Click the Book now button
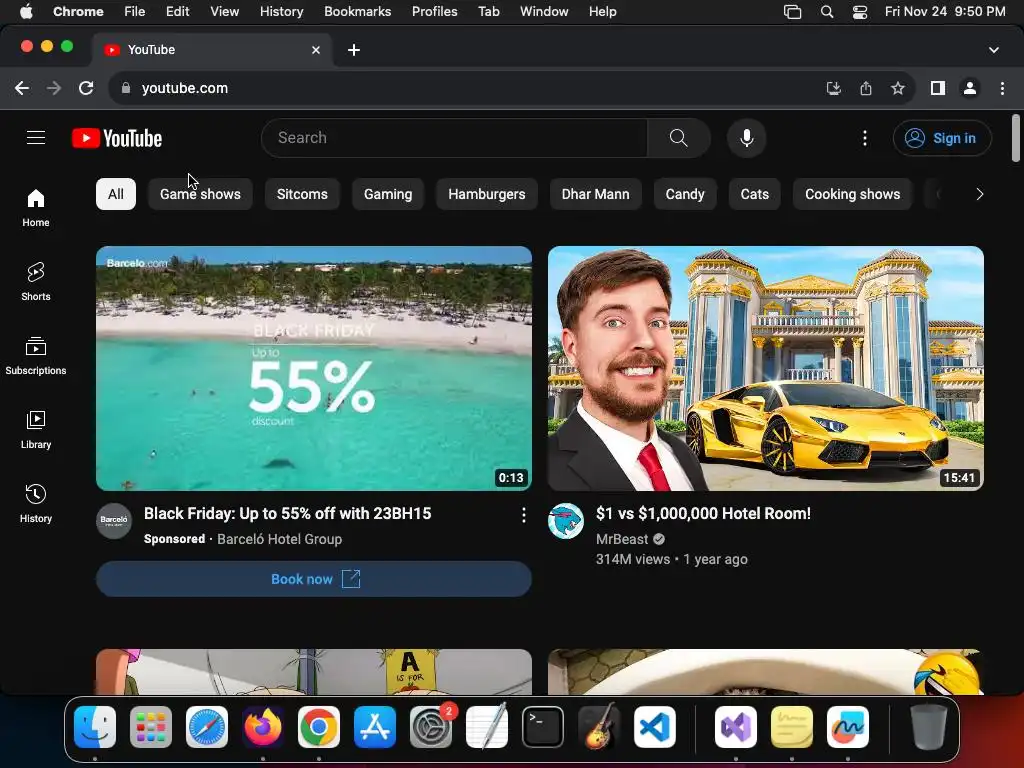 (x=313, y=579)
